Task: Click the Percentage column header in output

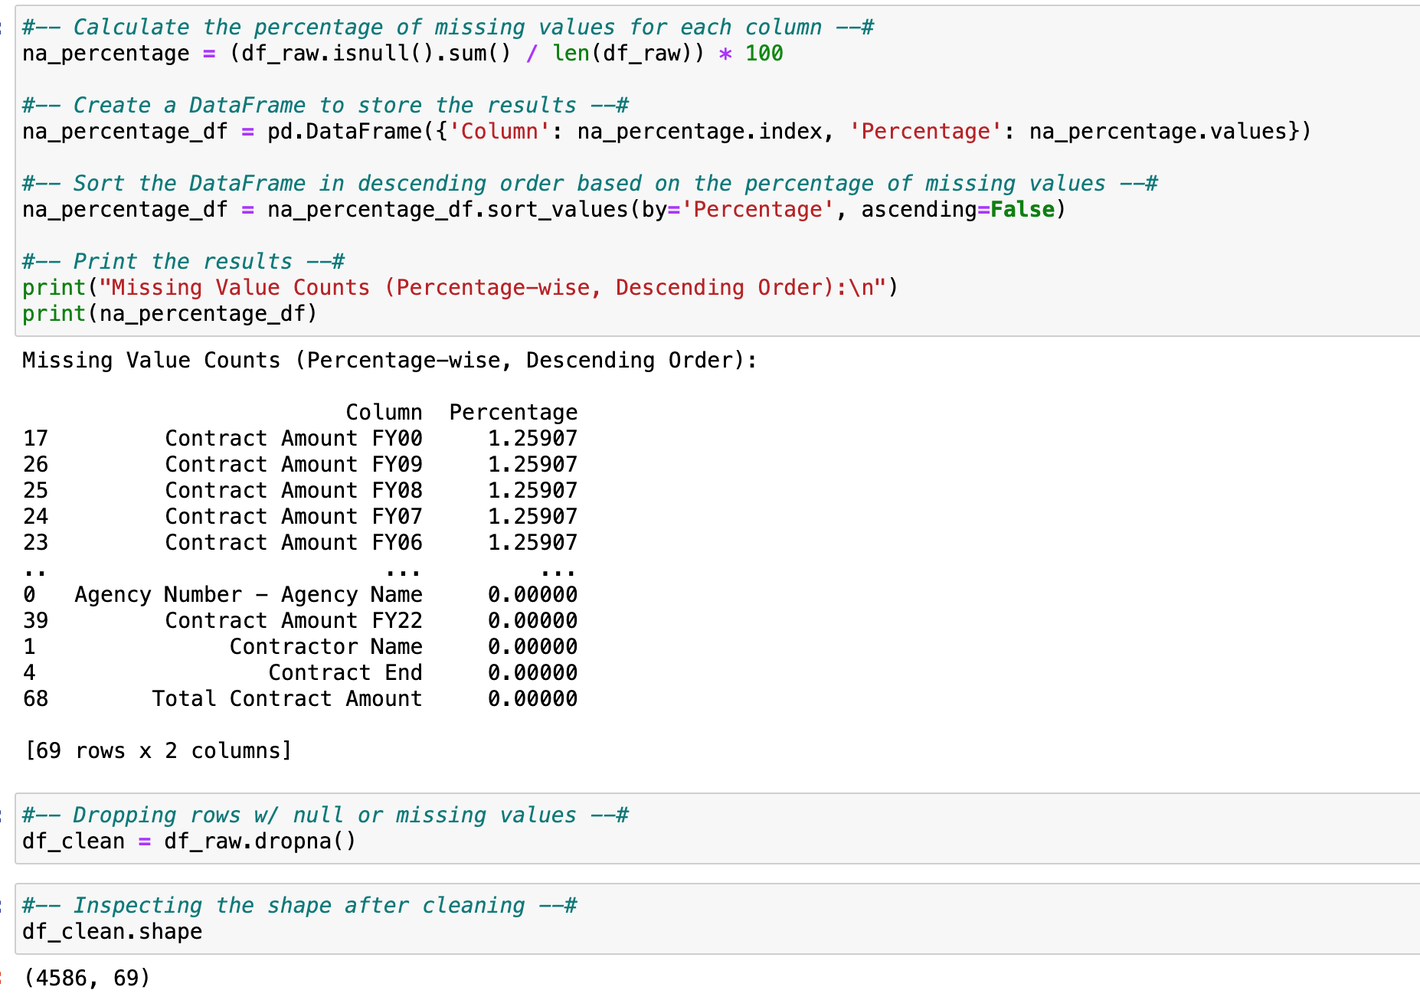Action: pyautogui.click(x=513, y=412)
